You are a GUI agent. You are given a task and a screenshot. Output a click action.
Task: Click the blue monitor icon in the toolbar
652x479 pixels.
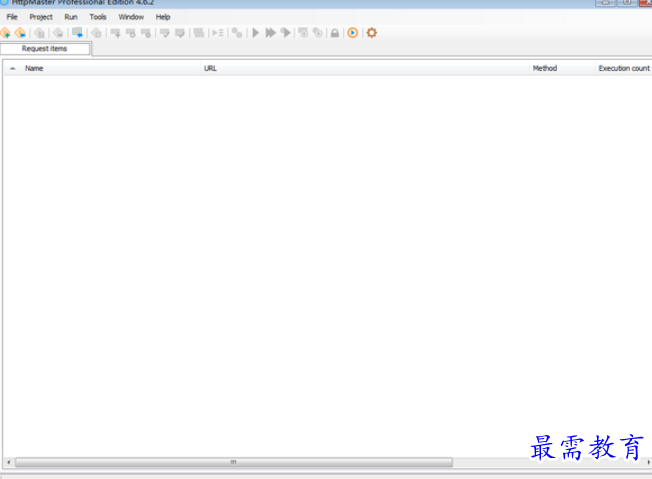point(77,32)
